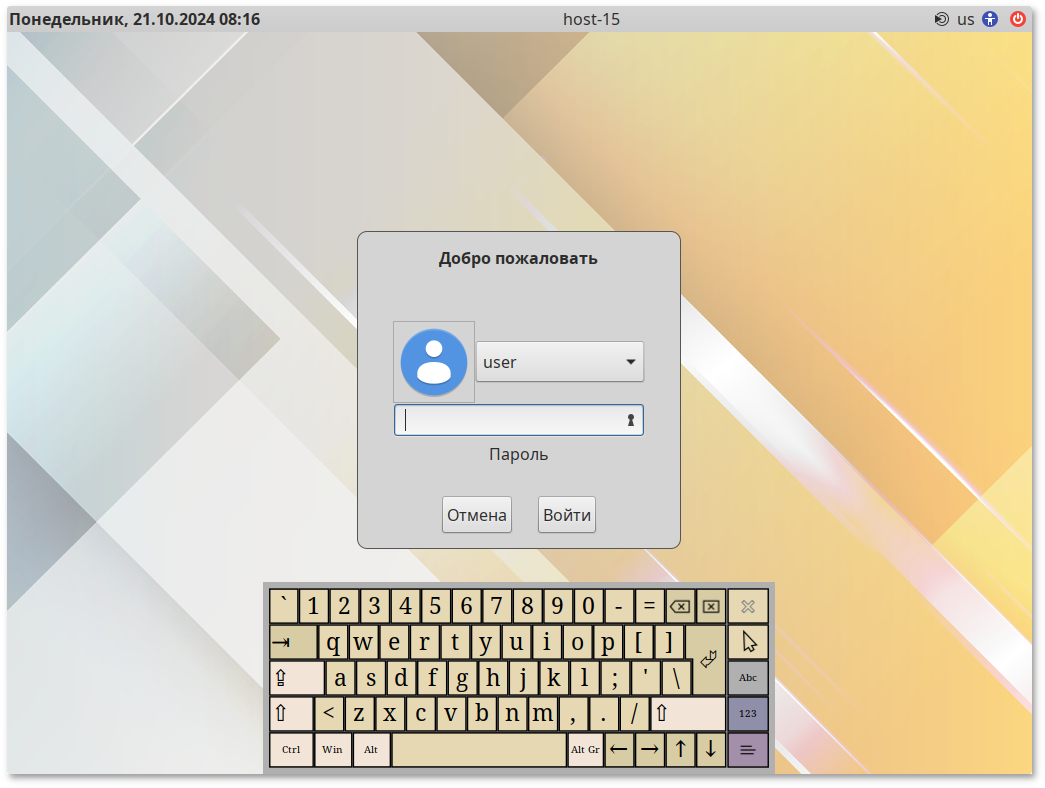Viewport: 1045px width, 788px height.
Task: Click the Отмена cancel button
Action: [x=477, y=516]
